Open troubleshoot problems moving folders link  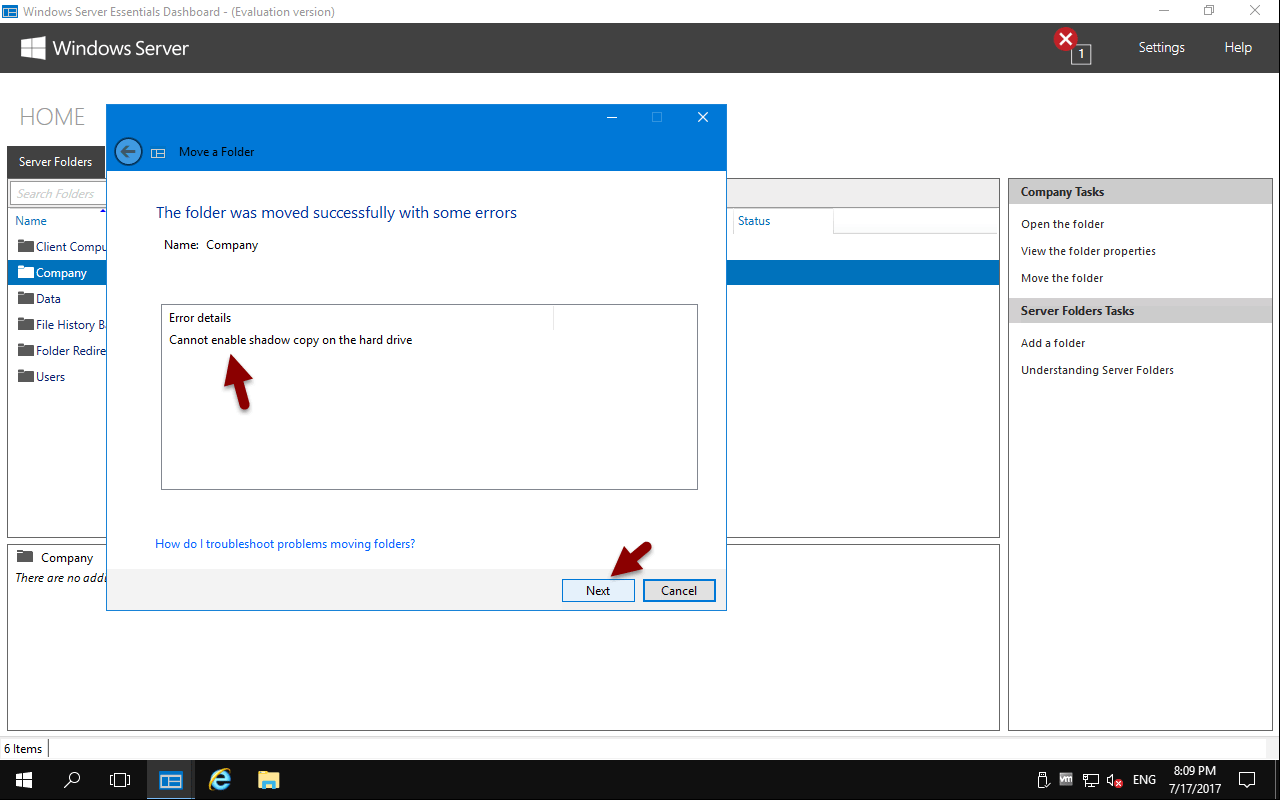click(285, 544)
